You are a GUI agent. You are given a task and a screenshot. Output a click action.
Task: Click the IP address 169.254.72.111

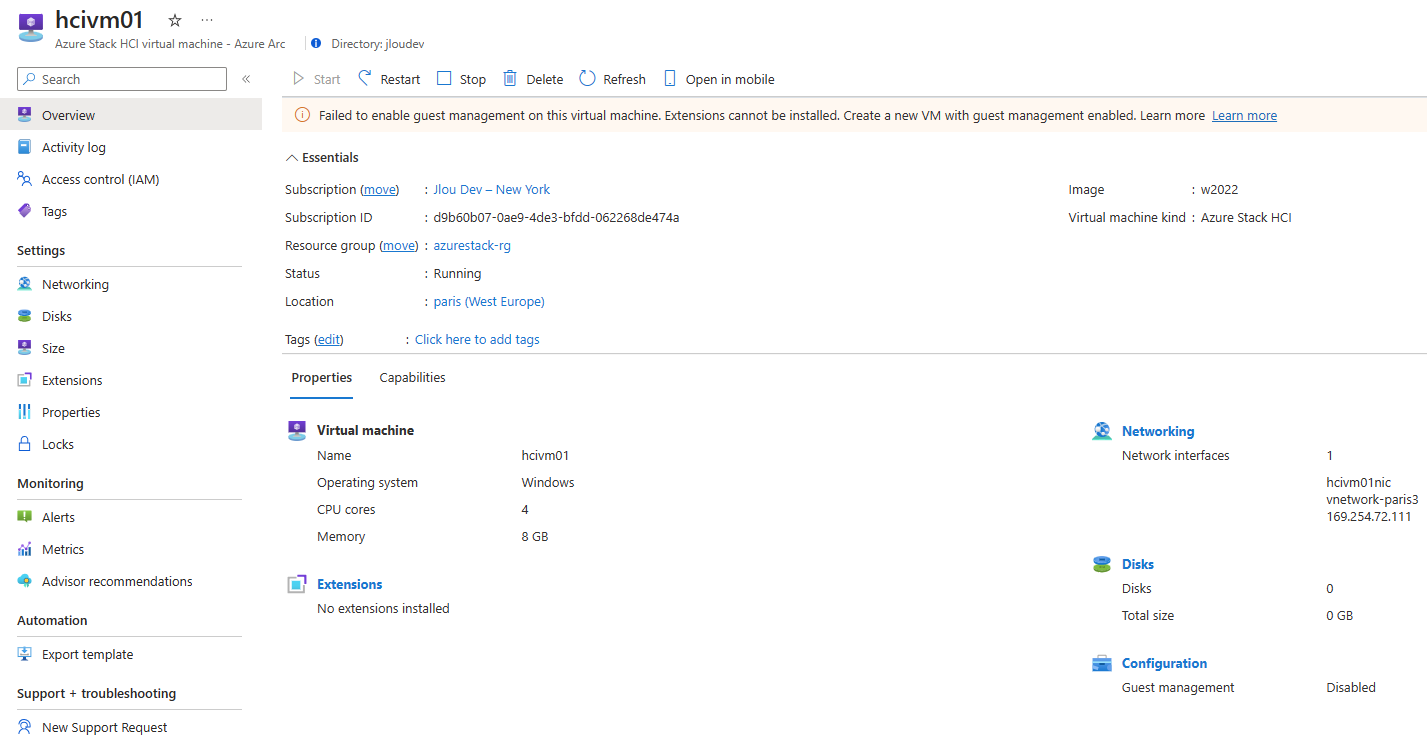tap(1369, 517)
